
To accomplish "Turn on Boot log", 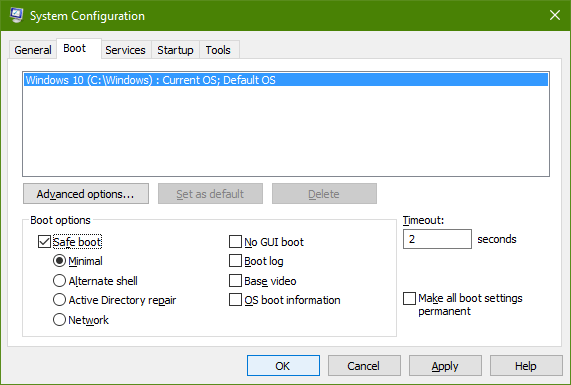I will 235,261.
